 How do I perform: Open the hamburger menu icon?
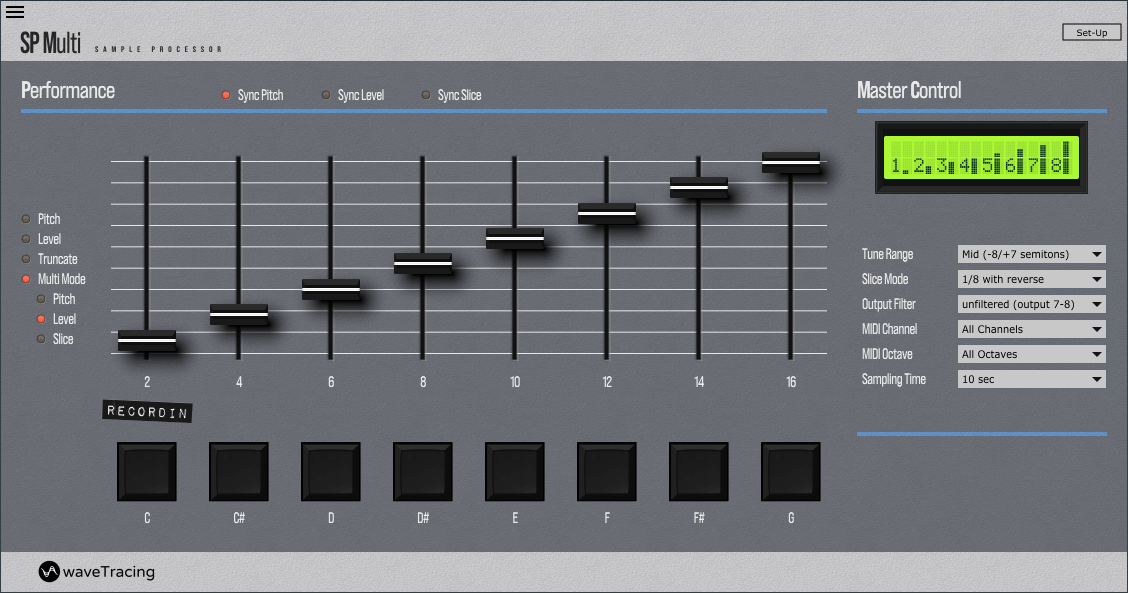click(x=15, y=12)
